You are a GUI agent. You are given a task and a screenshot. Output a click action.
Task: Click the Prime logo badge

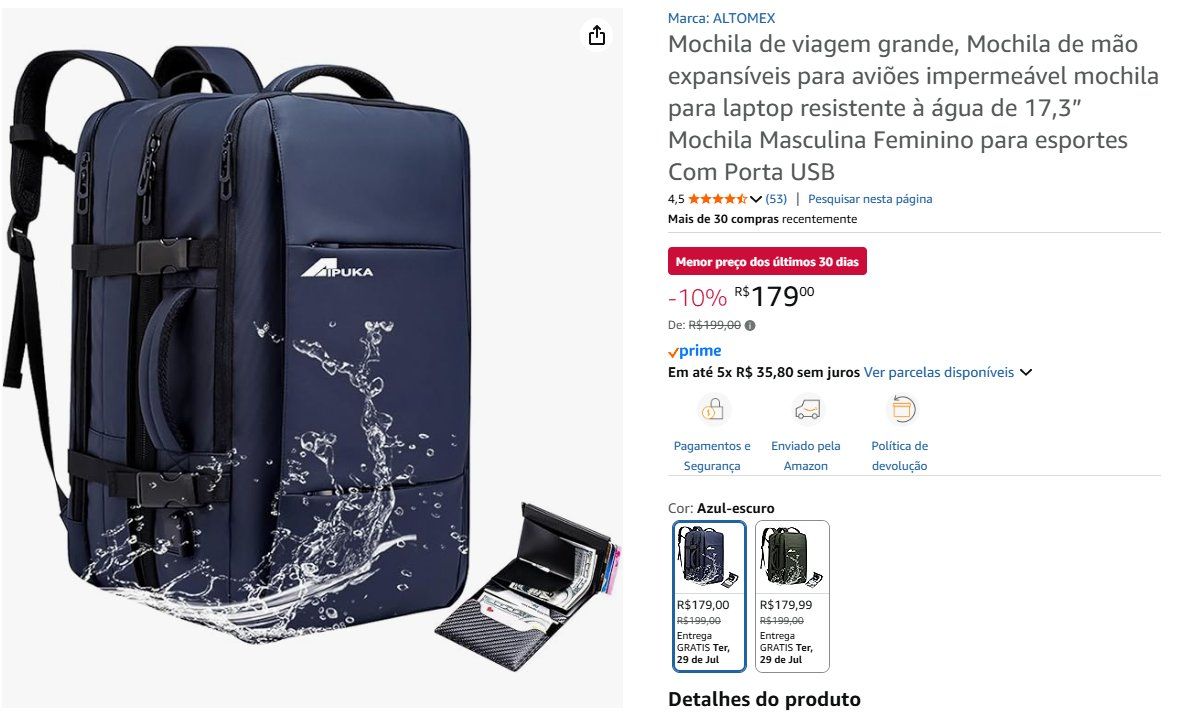coord(694,351)
